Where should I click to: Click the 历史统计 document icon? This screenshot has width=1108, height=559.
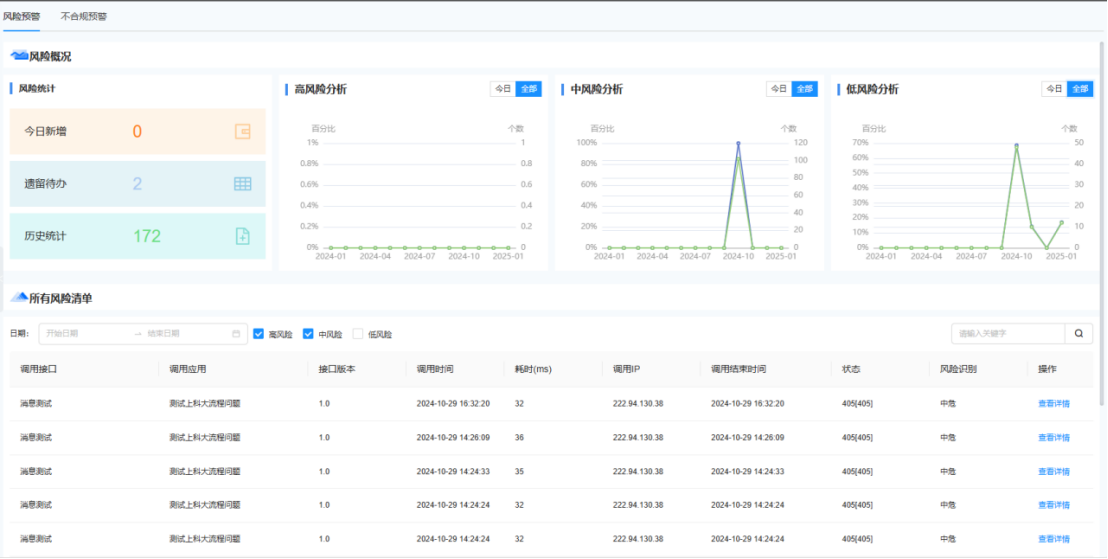tap(242, 236)
